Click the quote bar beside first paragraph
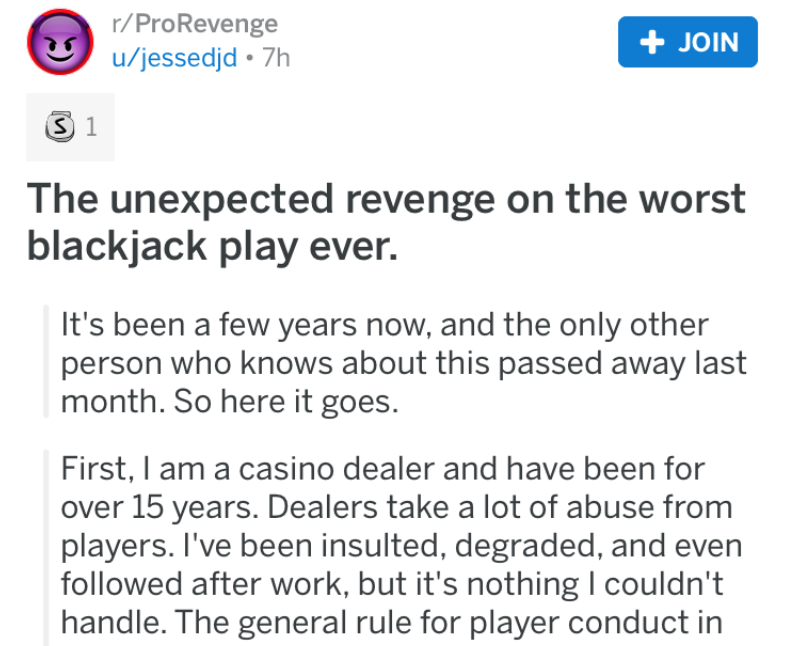Image resolution: width=791 pixels, height=646 pixels. (47, 364)
